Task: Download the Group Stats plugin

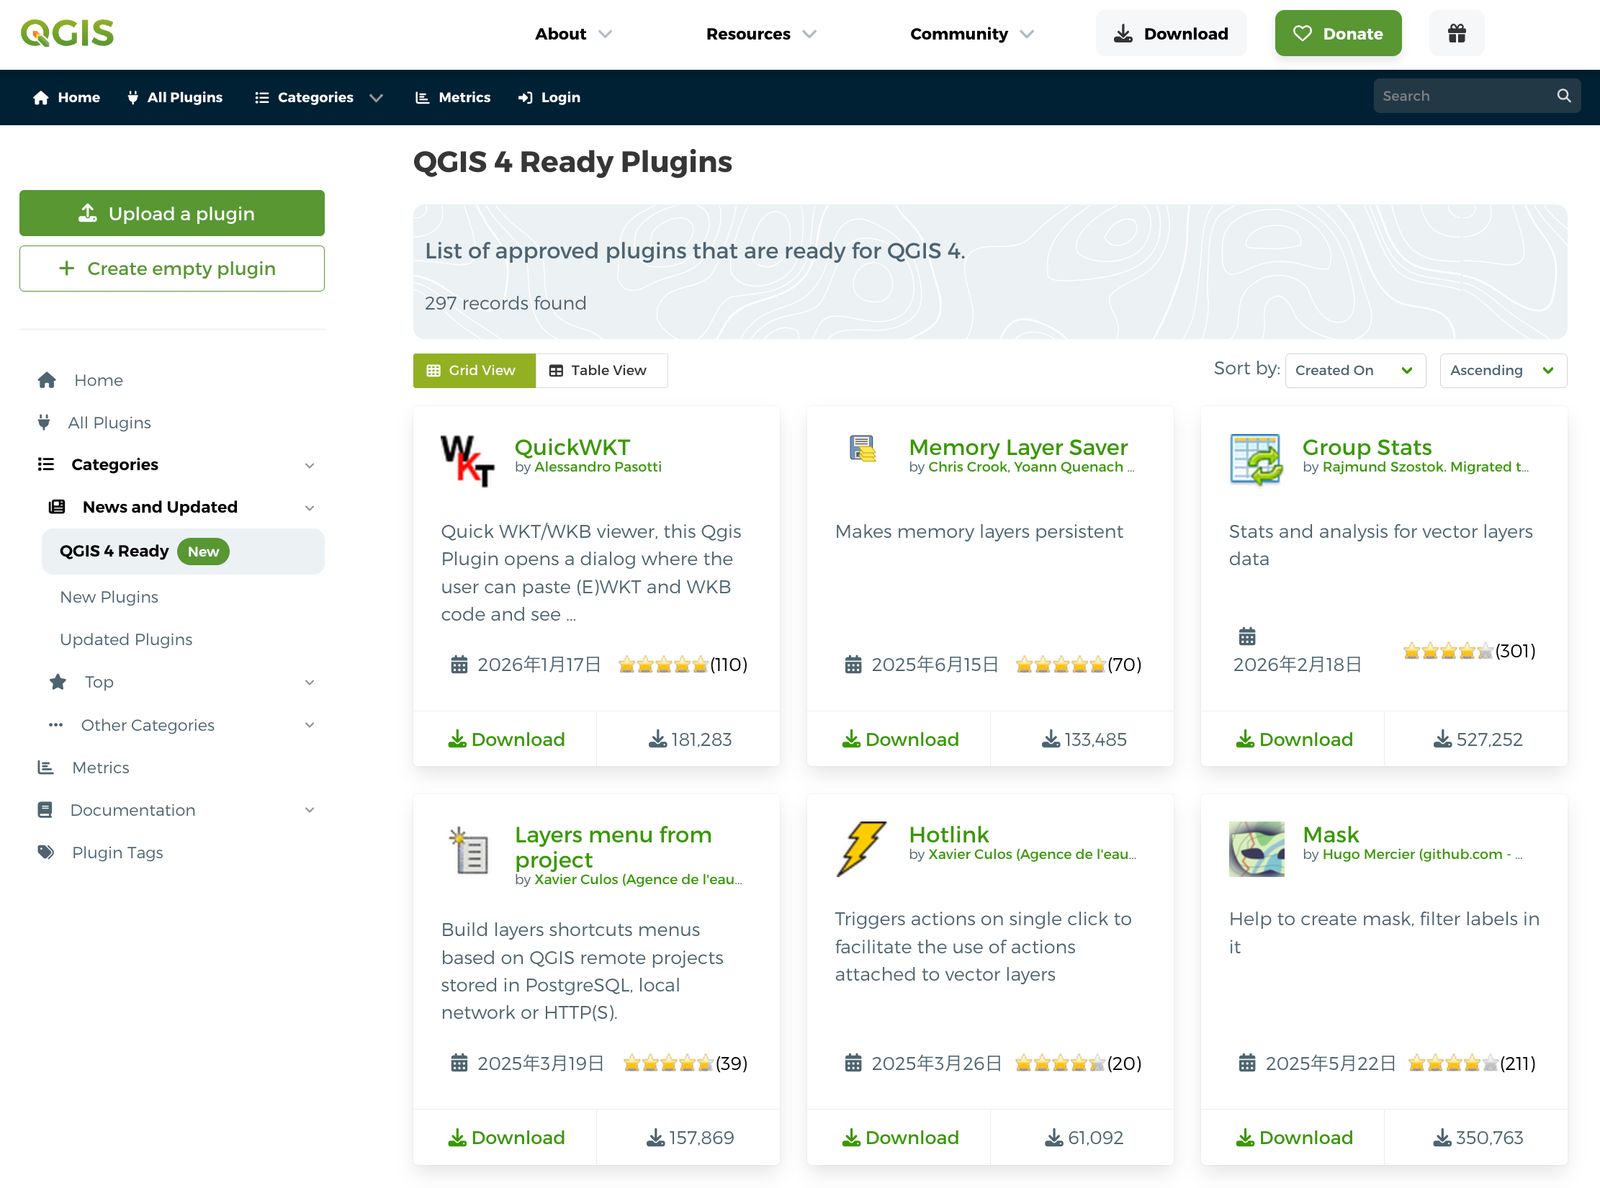Action: click(1294, 739)
